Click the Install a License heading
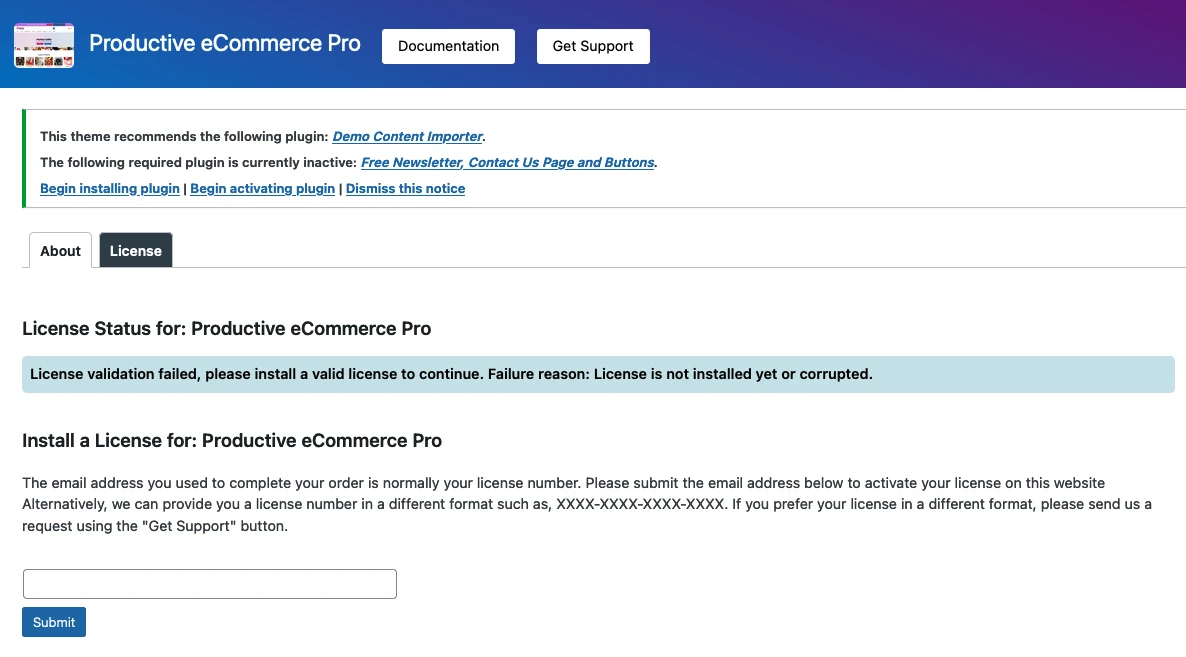Image resolution: width=1186 pixels, height=657 pixels. pos(231,441)
